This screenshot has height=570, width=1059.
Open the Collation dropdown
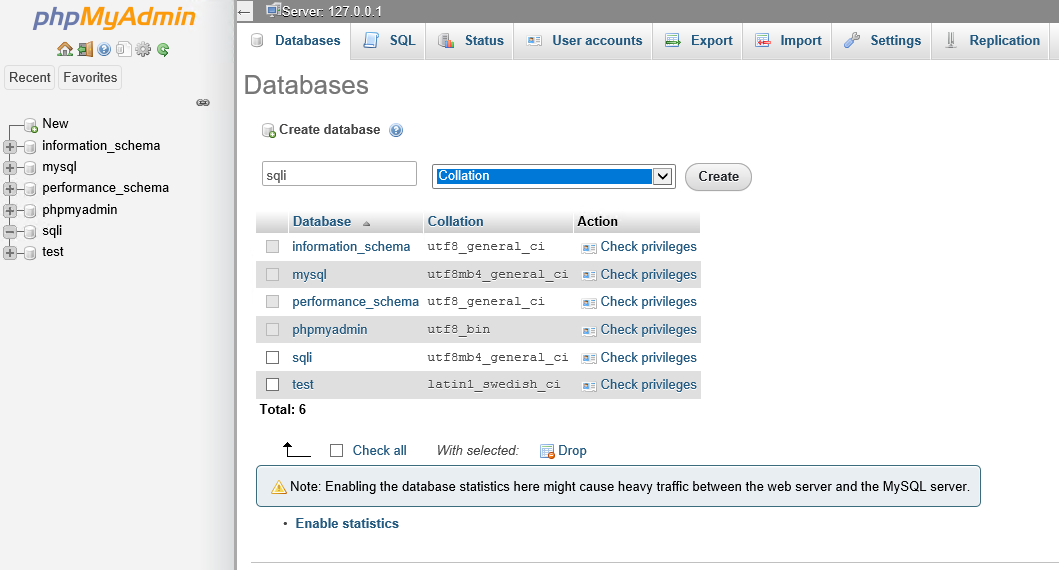554,176
